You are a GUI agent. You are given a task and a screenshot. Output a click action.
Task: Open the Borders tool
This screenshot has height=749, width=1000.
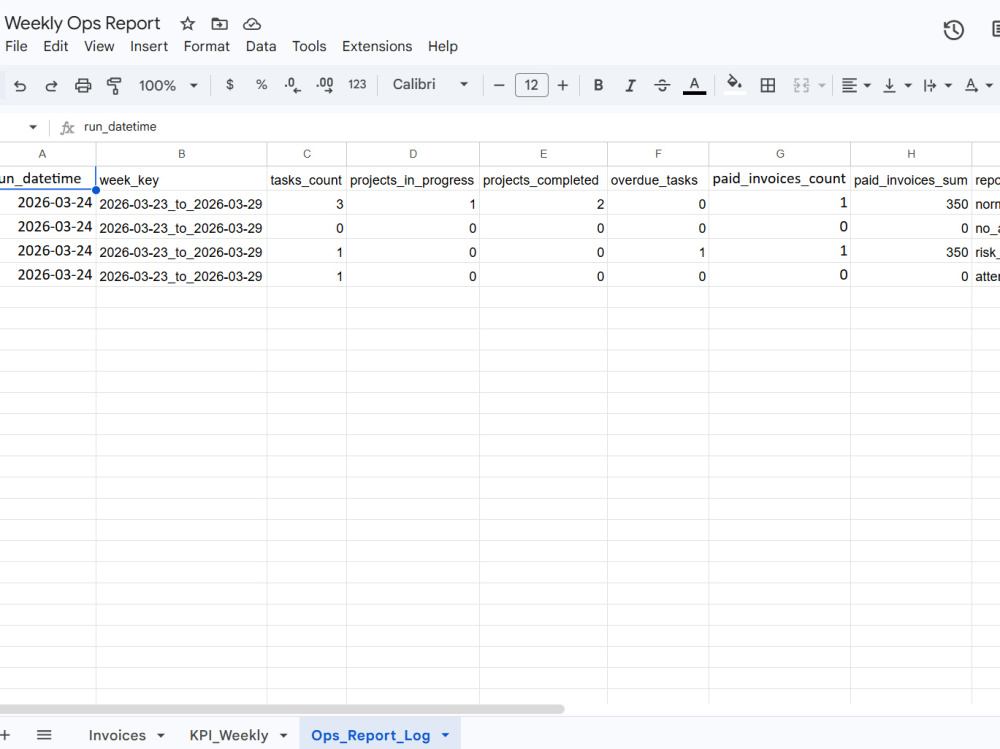768,85
